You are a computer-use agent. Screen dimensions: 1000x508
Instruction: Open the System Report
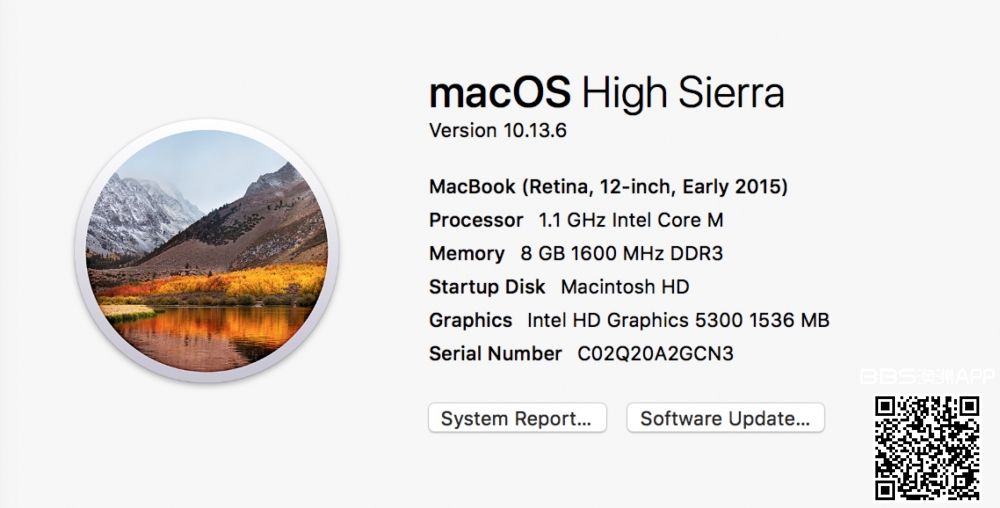click(517, 419)
